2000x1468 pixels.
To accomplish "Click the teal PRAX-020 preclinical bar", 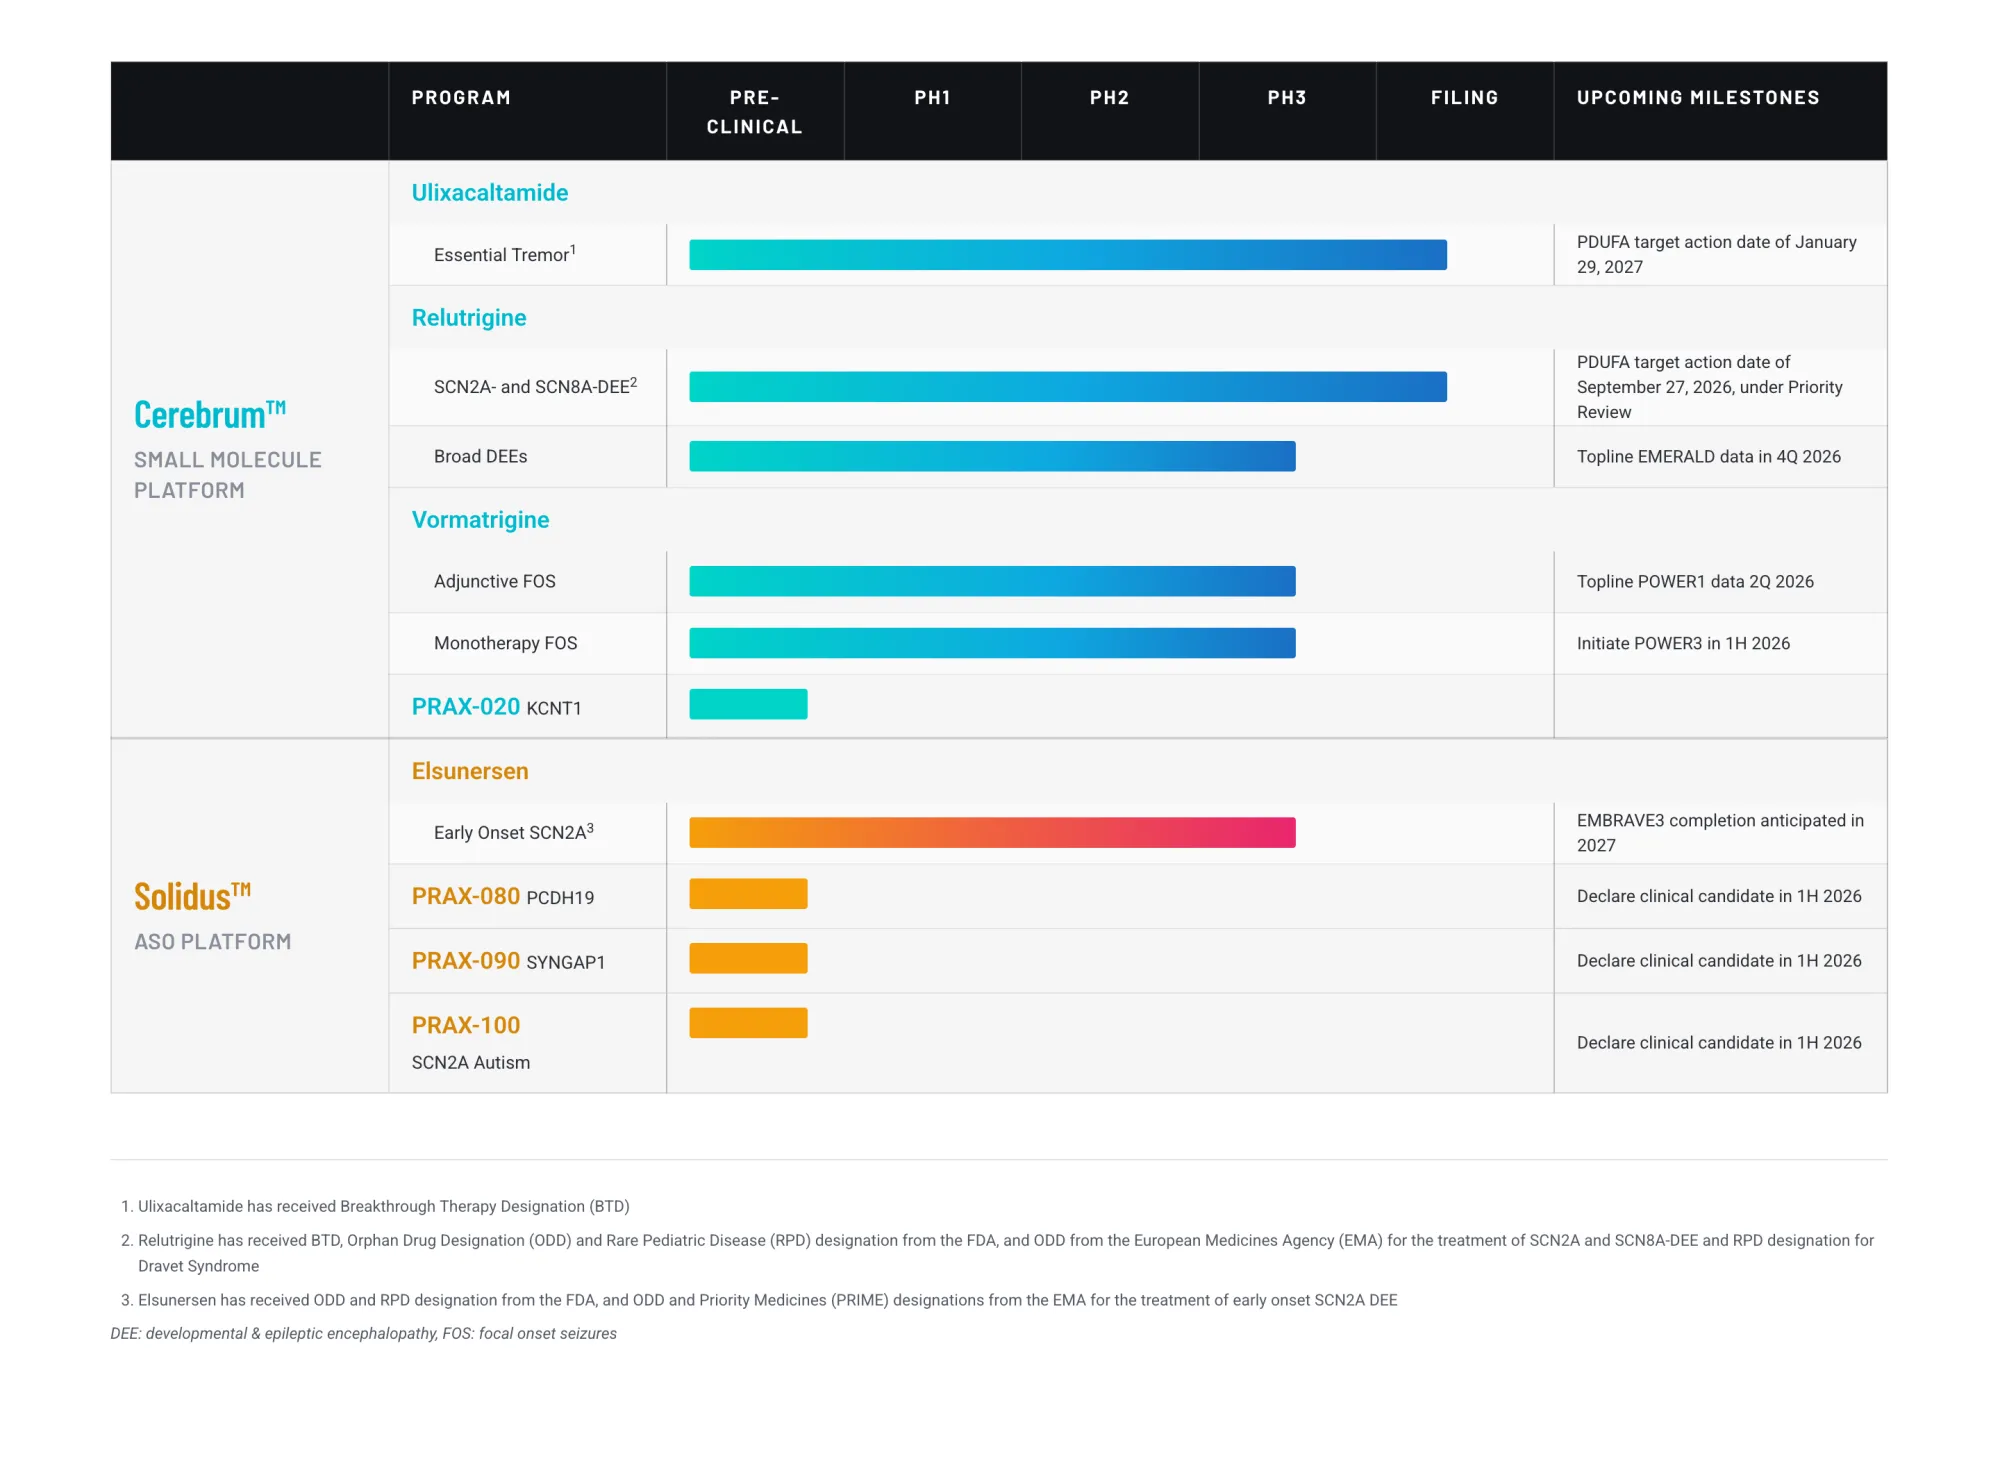I will (748, 704).
